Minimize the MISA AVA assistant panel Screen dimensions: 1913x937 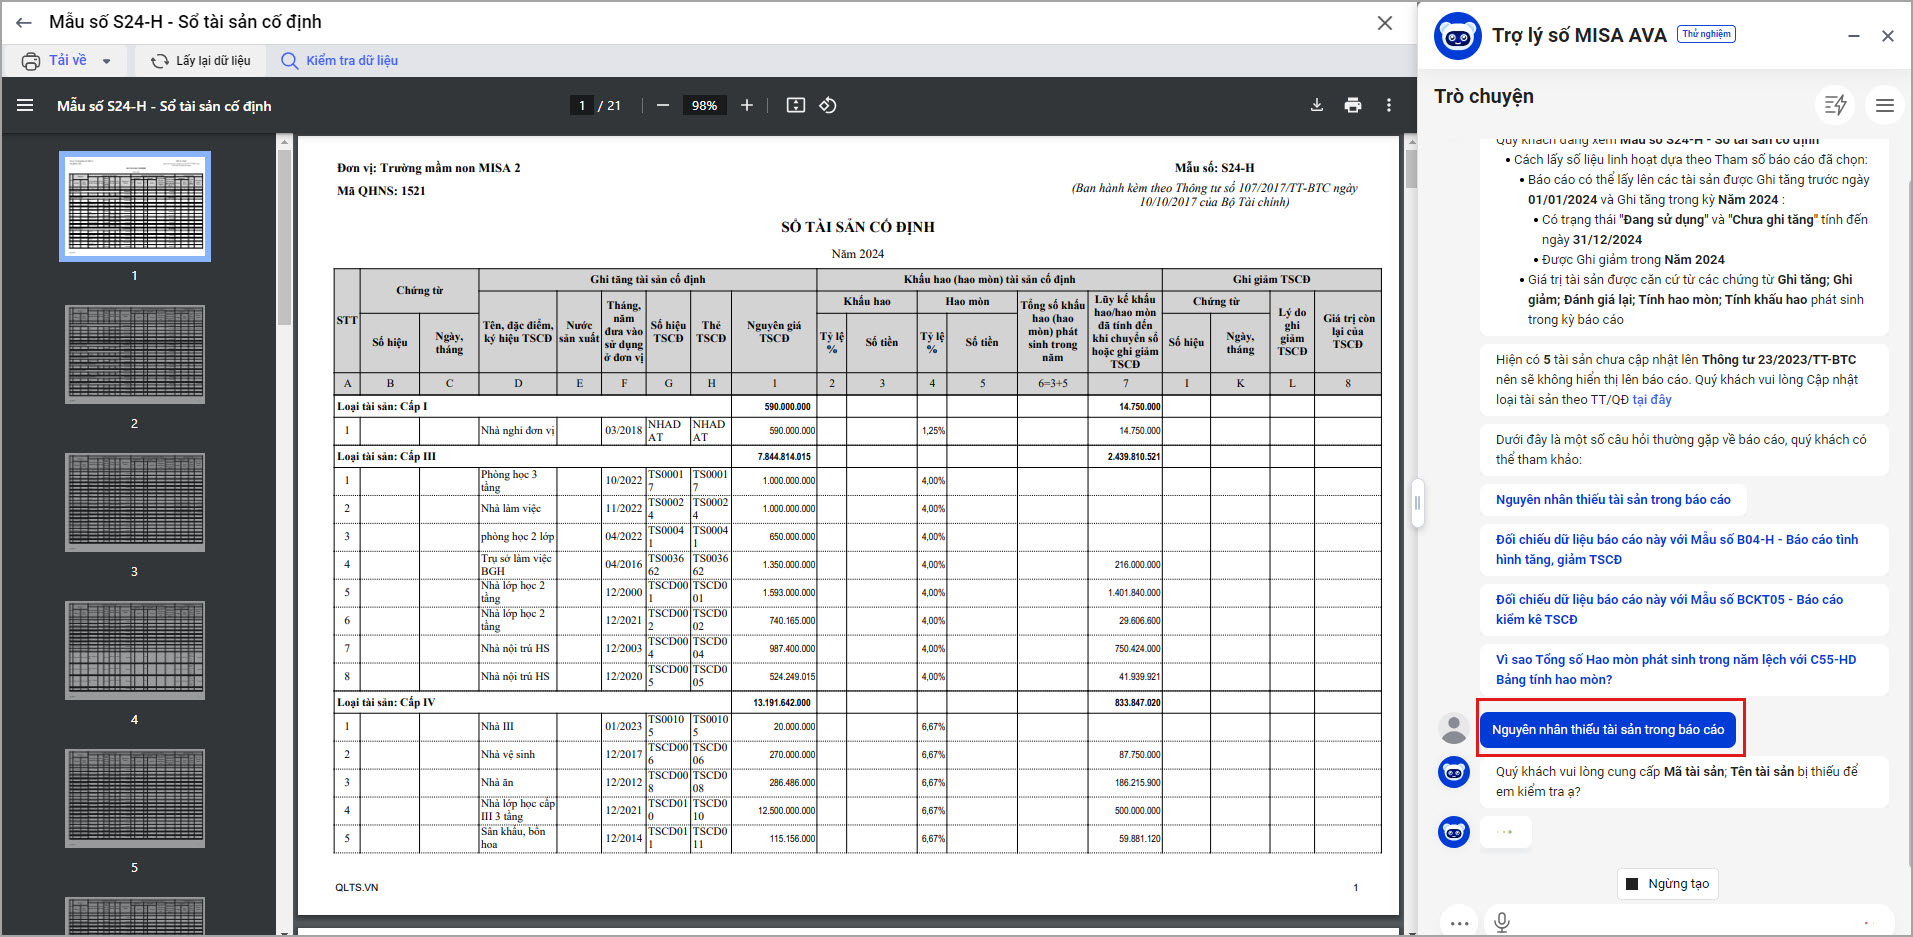pos(1854,36)
